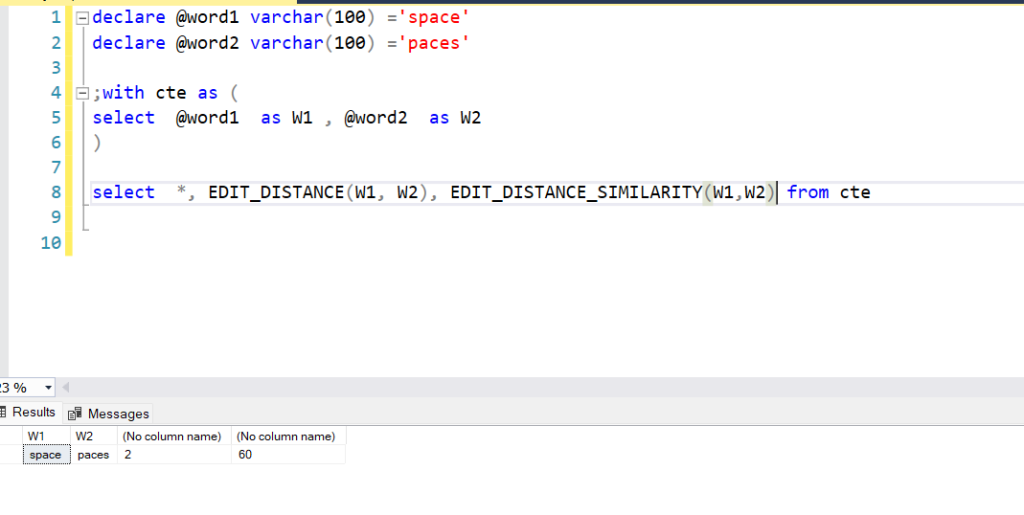Click cte name on line 4
This screenshot has height=515, width=1024.
pos(170,93)
